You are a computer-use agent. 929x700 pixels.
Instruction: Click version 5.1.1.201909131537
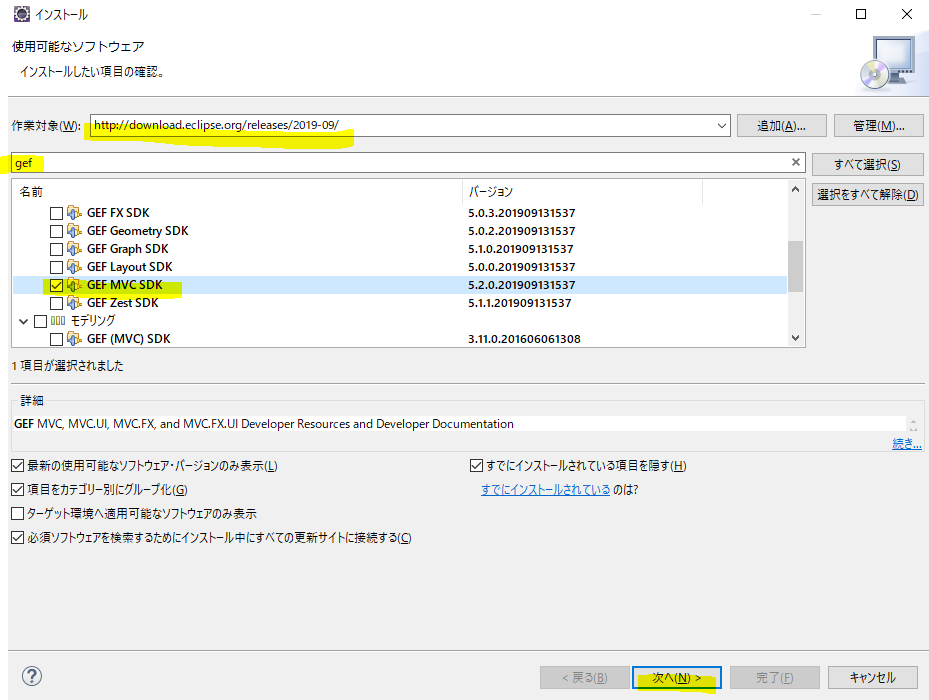pos(520,303)
